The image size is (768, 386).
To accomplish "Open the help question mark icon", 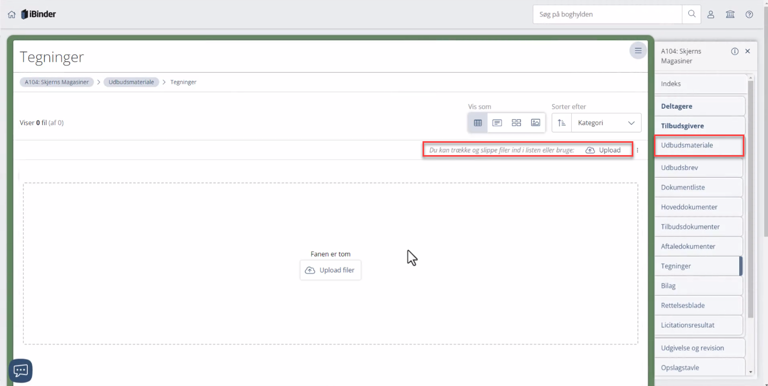I will click(749, 15).
